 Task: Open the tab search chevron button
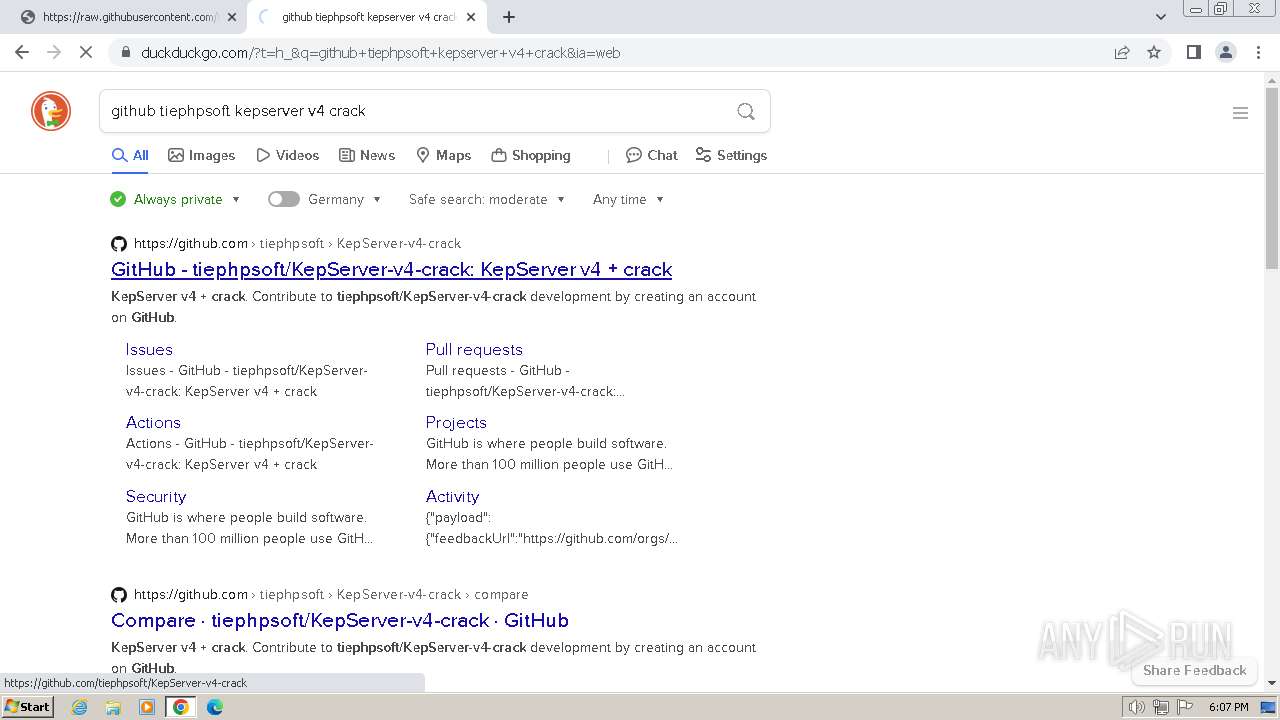tap(1160, 17)
